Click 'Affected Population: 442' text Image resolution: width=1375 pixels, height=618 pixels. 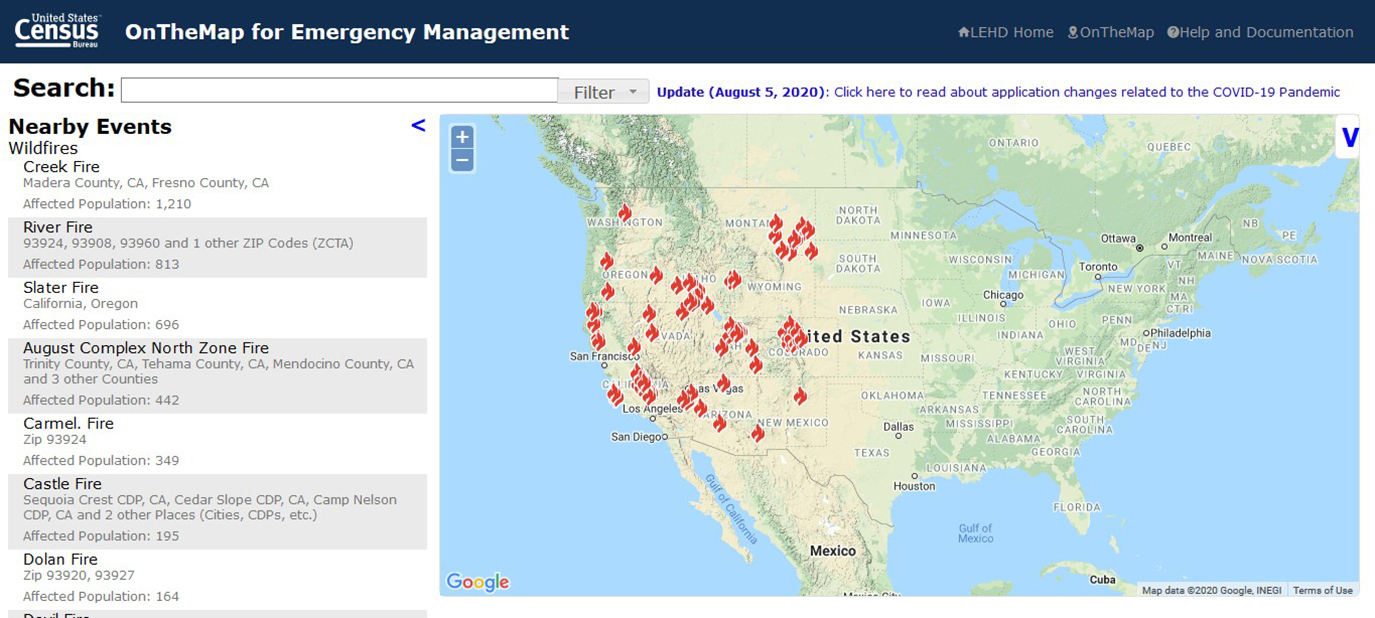point(101,401)
